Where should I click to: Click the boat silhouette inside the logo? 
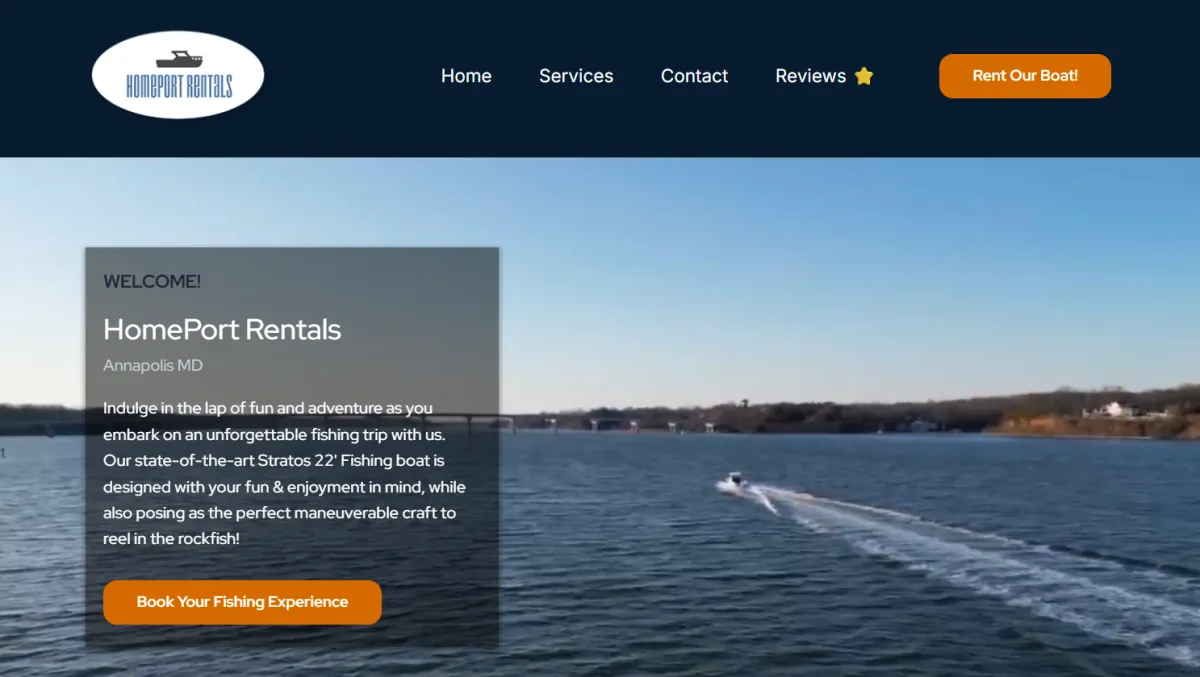coord(179,60)
